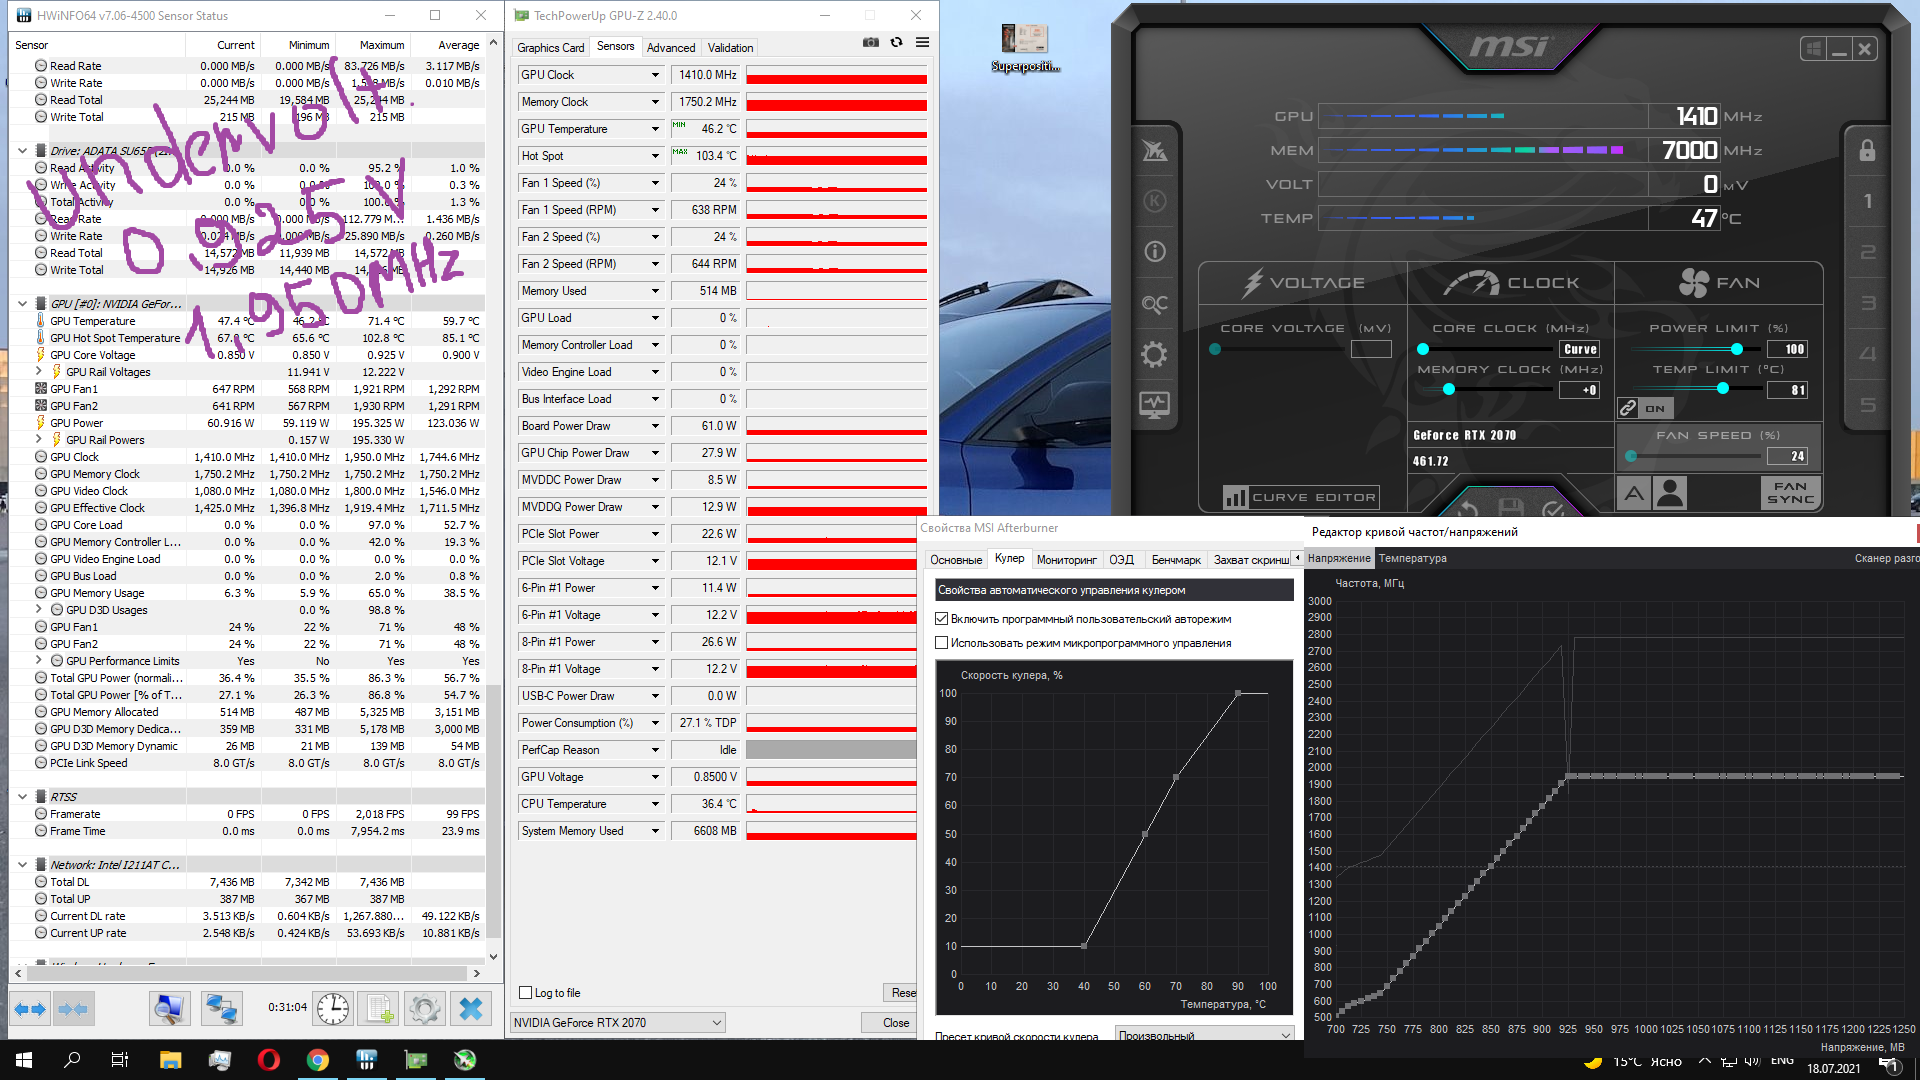
Task: Click GPU-Z screenshot camera icon
Action: pos(871,43)
